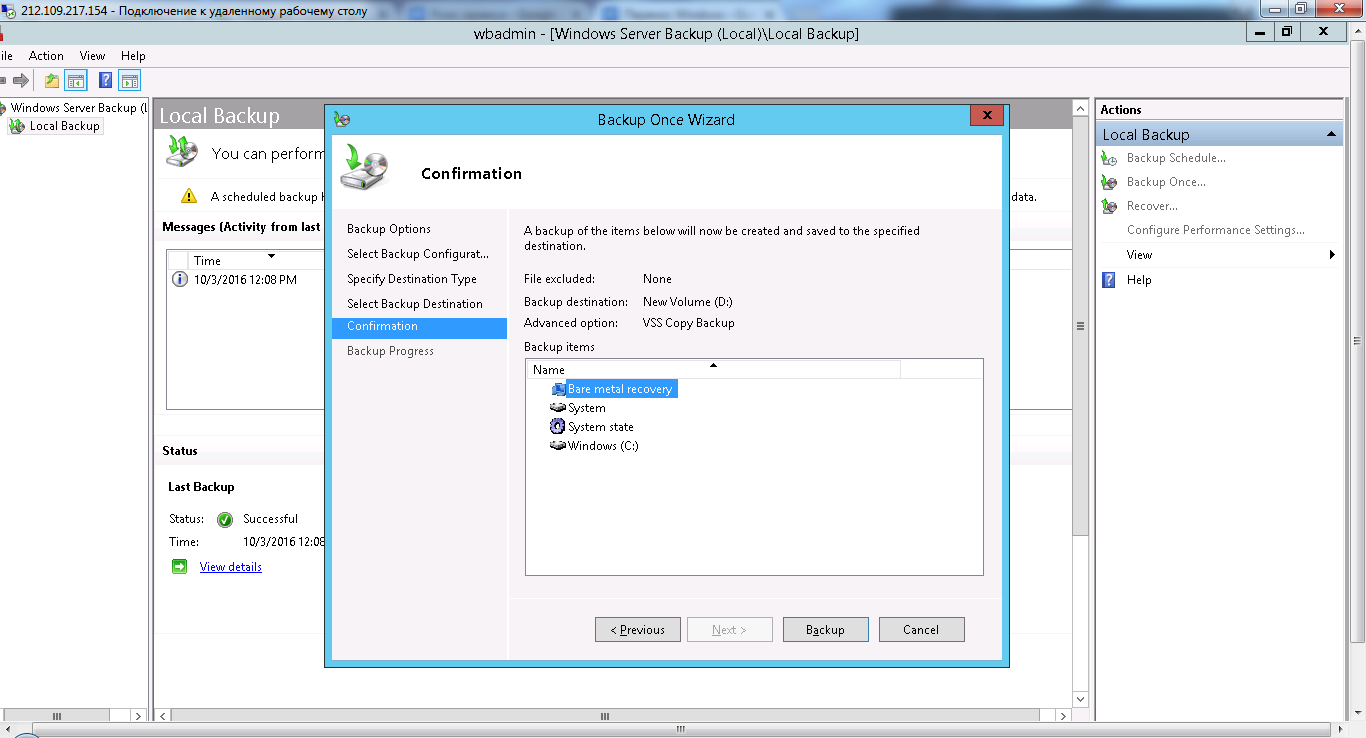Open the View menu in menu bar
The width and height of the screenshot is (1366, 738).
coord(92,56)
